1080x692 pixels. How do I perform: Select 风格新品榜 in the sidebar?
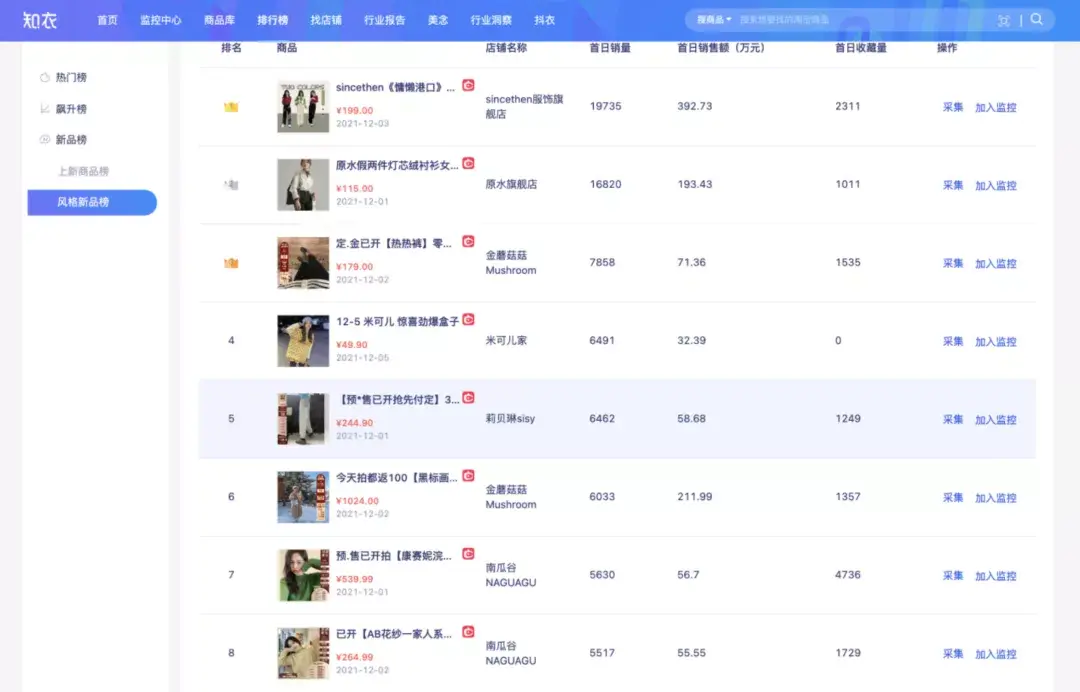coord(92,202)
